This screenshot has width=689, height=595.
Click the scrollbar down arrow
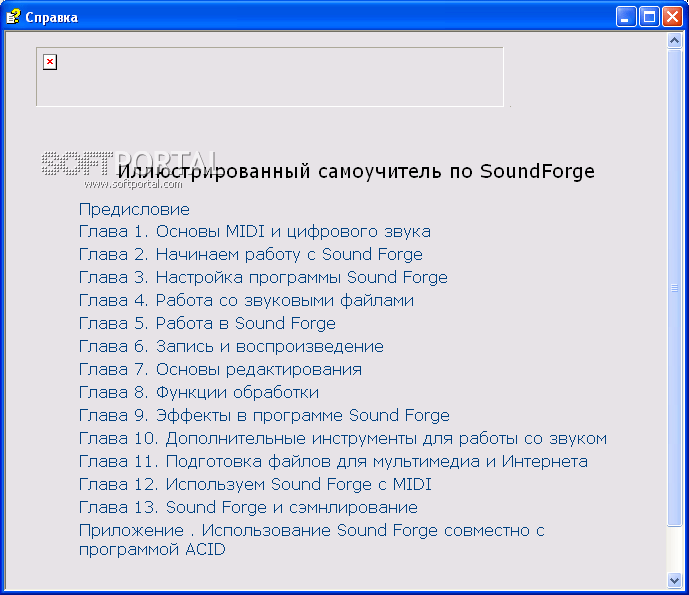pos(674,580)
